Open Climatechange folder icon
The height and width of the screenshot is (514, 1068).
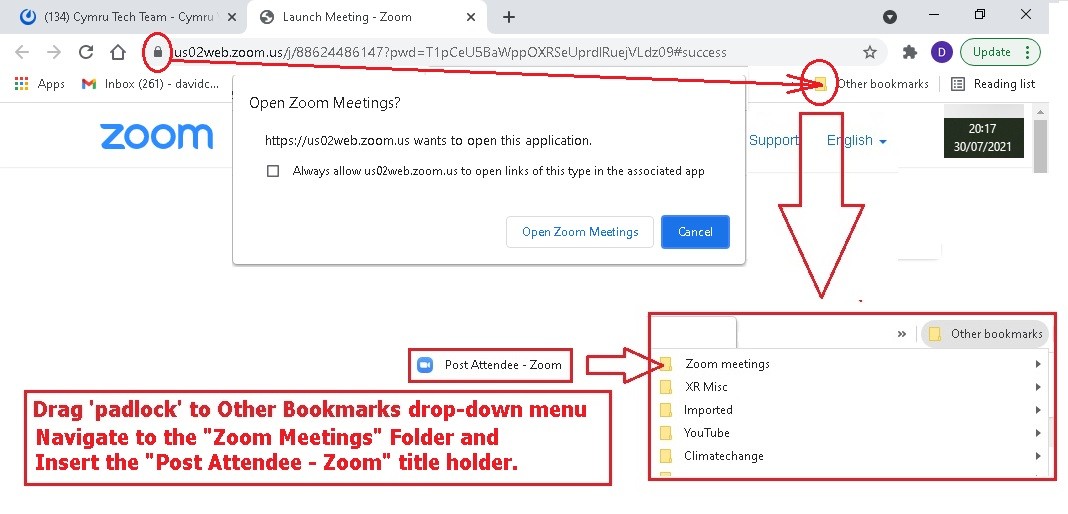[666, 456]
